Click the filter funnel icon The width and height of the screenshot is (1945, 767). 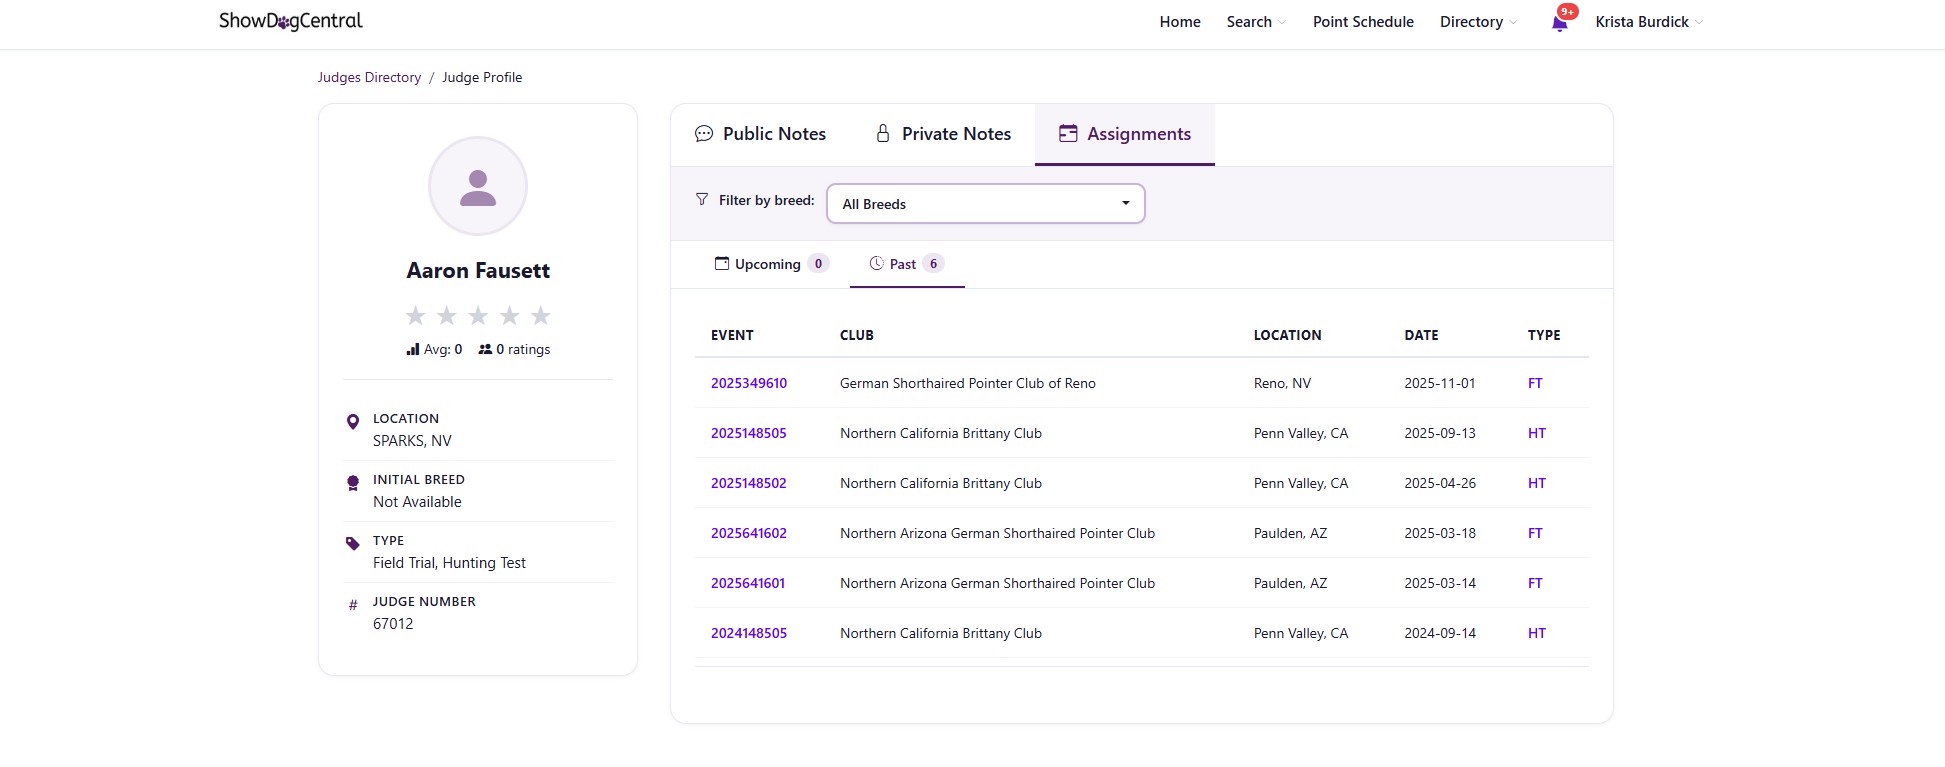[x=702, y=200]
